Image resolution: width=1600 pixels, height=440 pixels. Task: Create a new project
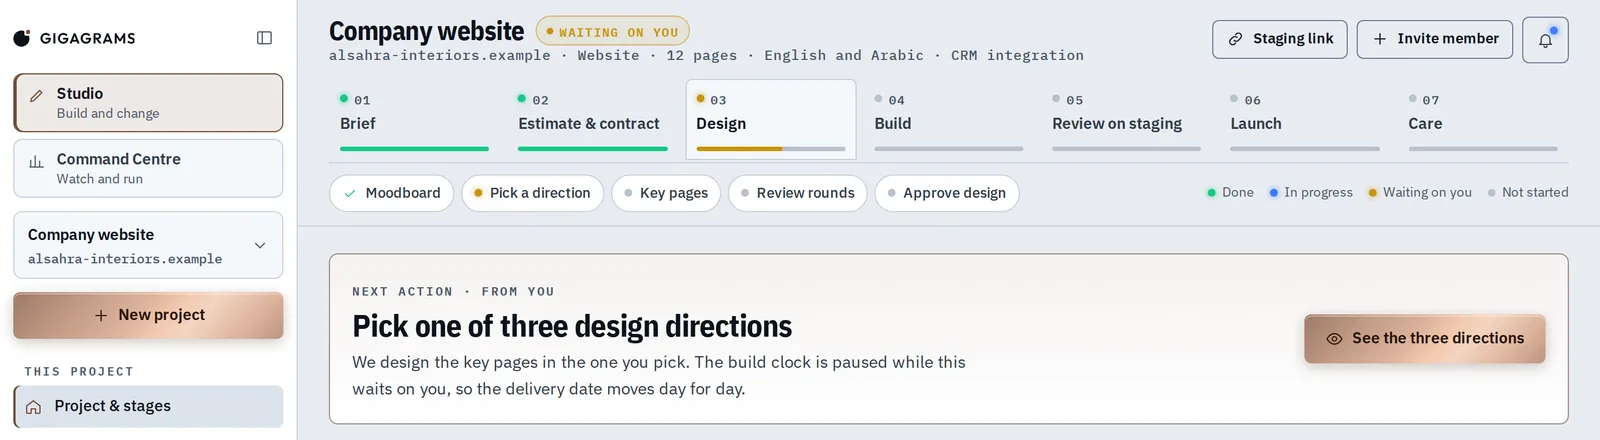(x=148, y=315)
